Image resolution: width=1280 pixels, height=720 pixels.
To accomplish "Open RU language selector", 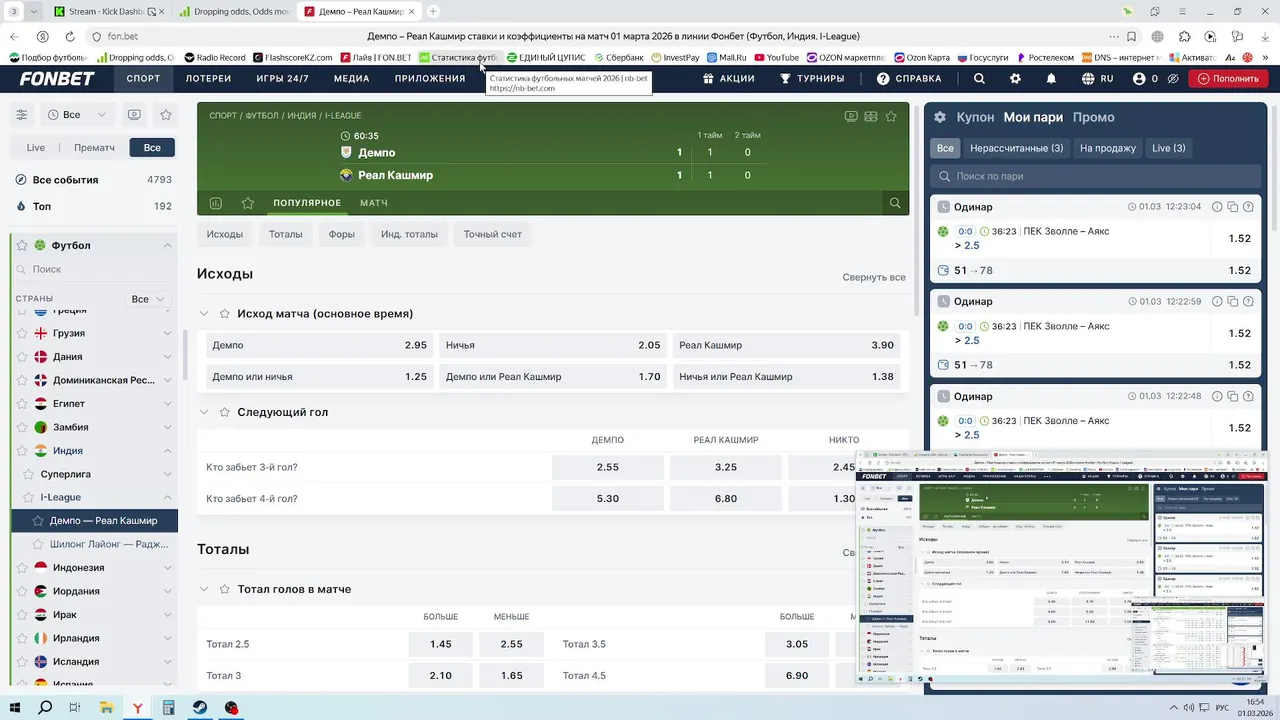I will tap(1097, 78).
